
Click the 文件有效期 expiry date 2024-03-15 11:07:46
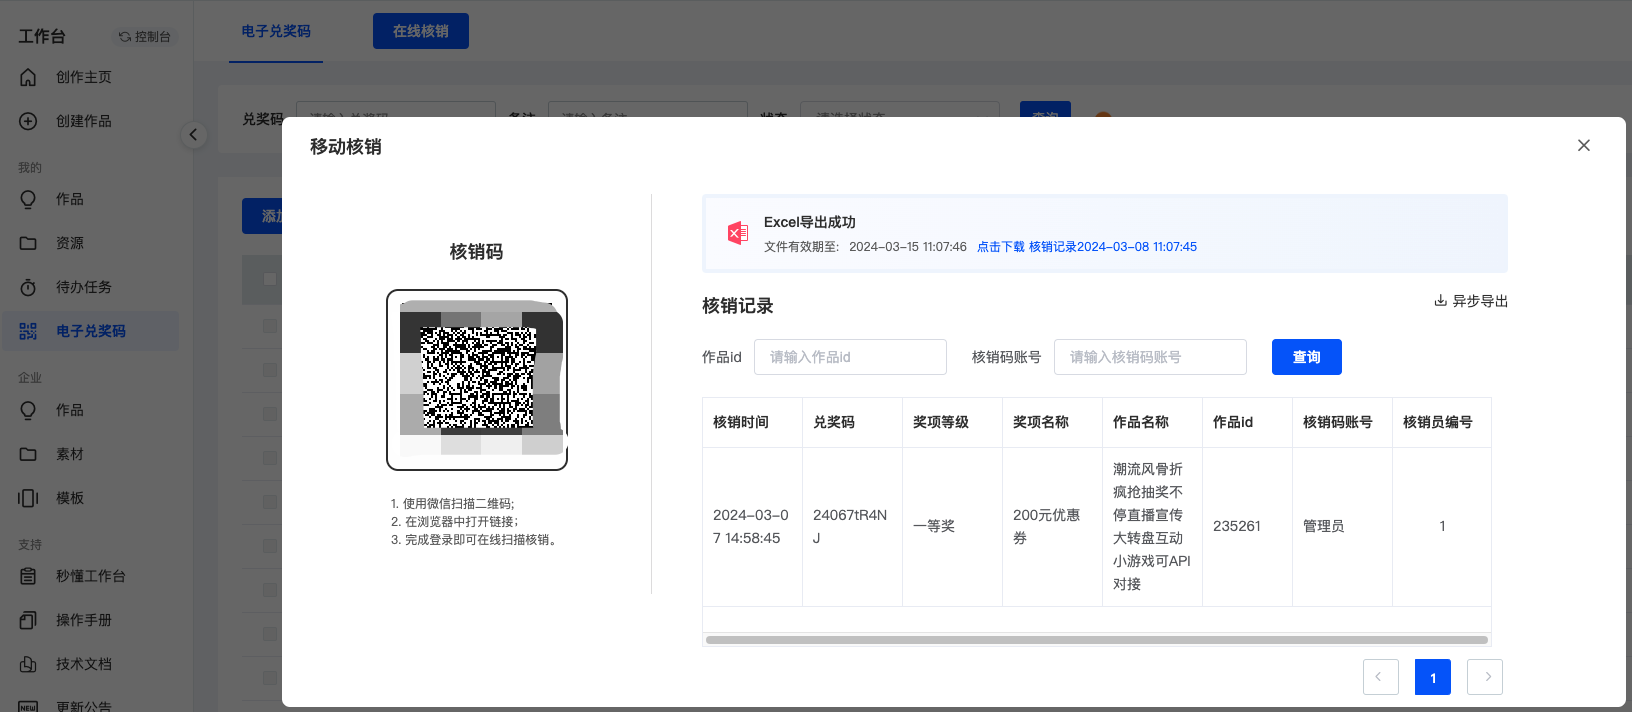[x=908, y=247]
